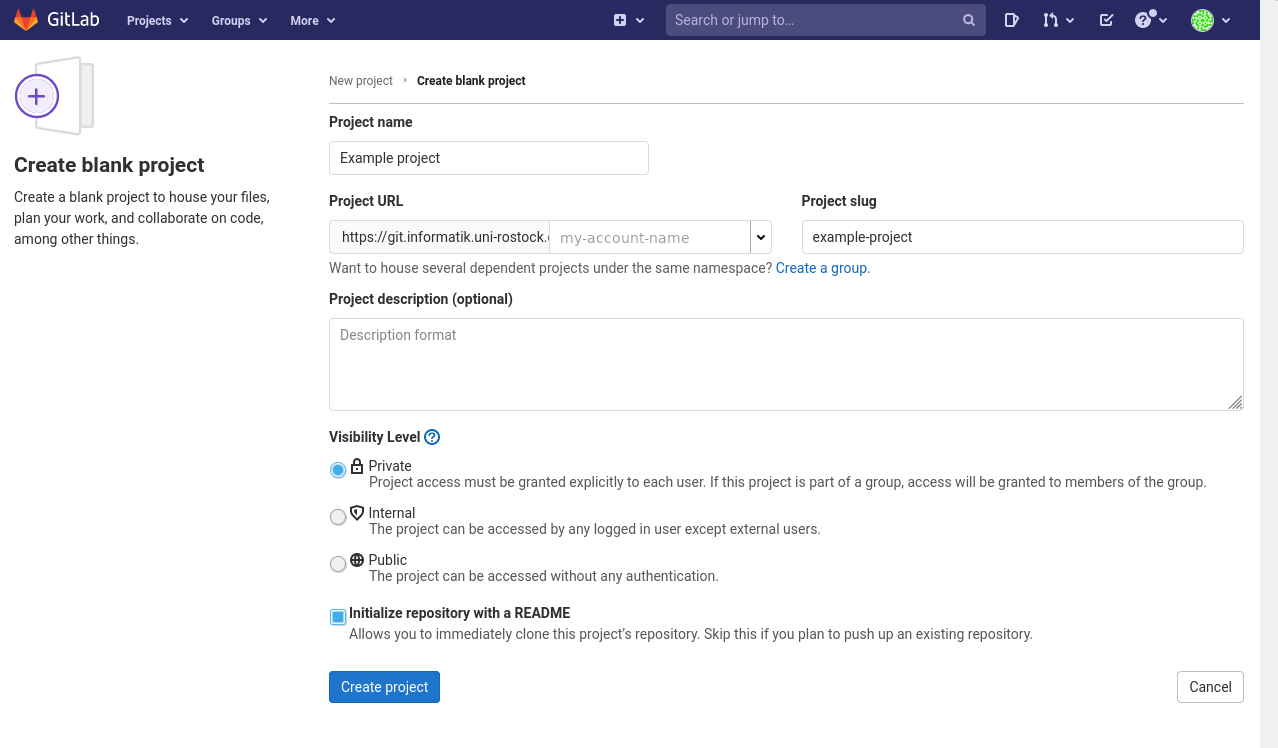Open the Groups dropdown menu

coord(239,20)
